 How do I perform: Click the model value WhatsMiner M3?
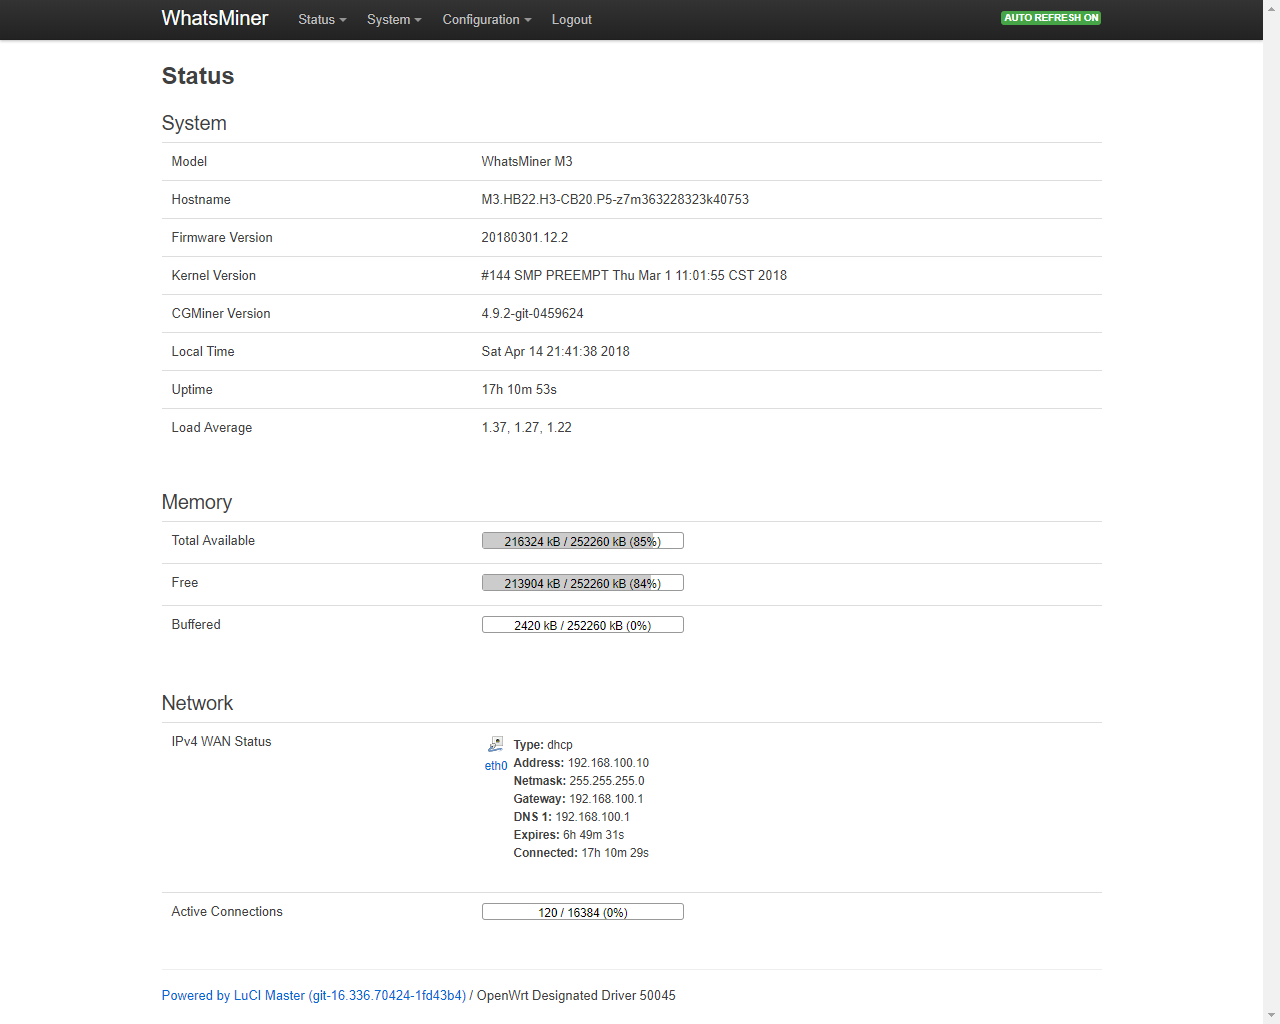pyautogui.click(x=527, y=161)
